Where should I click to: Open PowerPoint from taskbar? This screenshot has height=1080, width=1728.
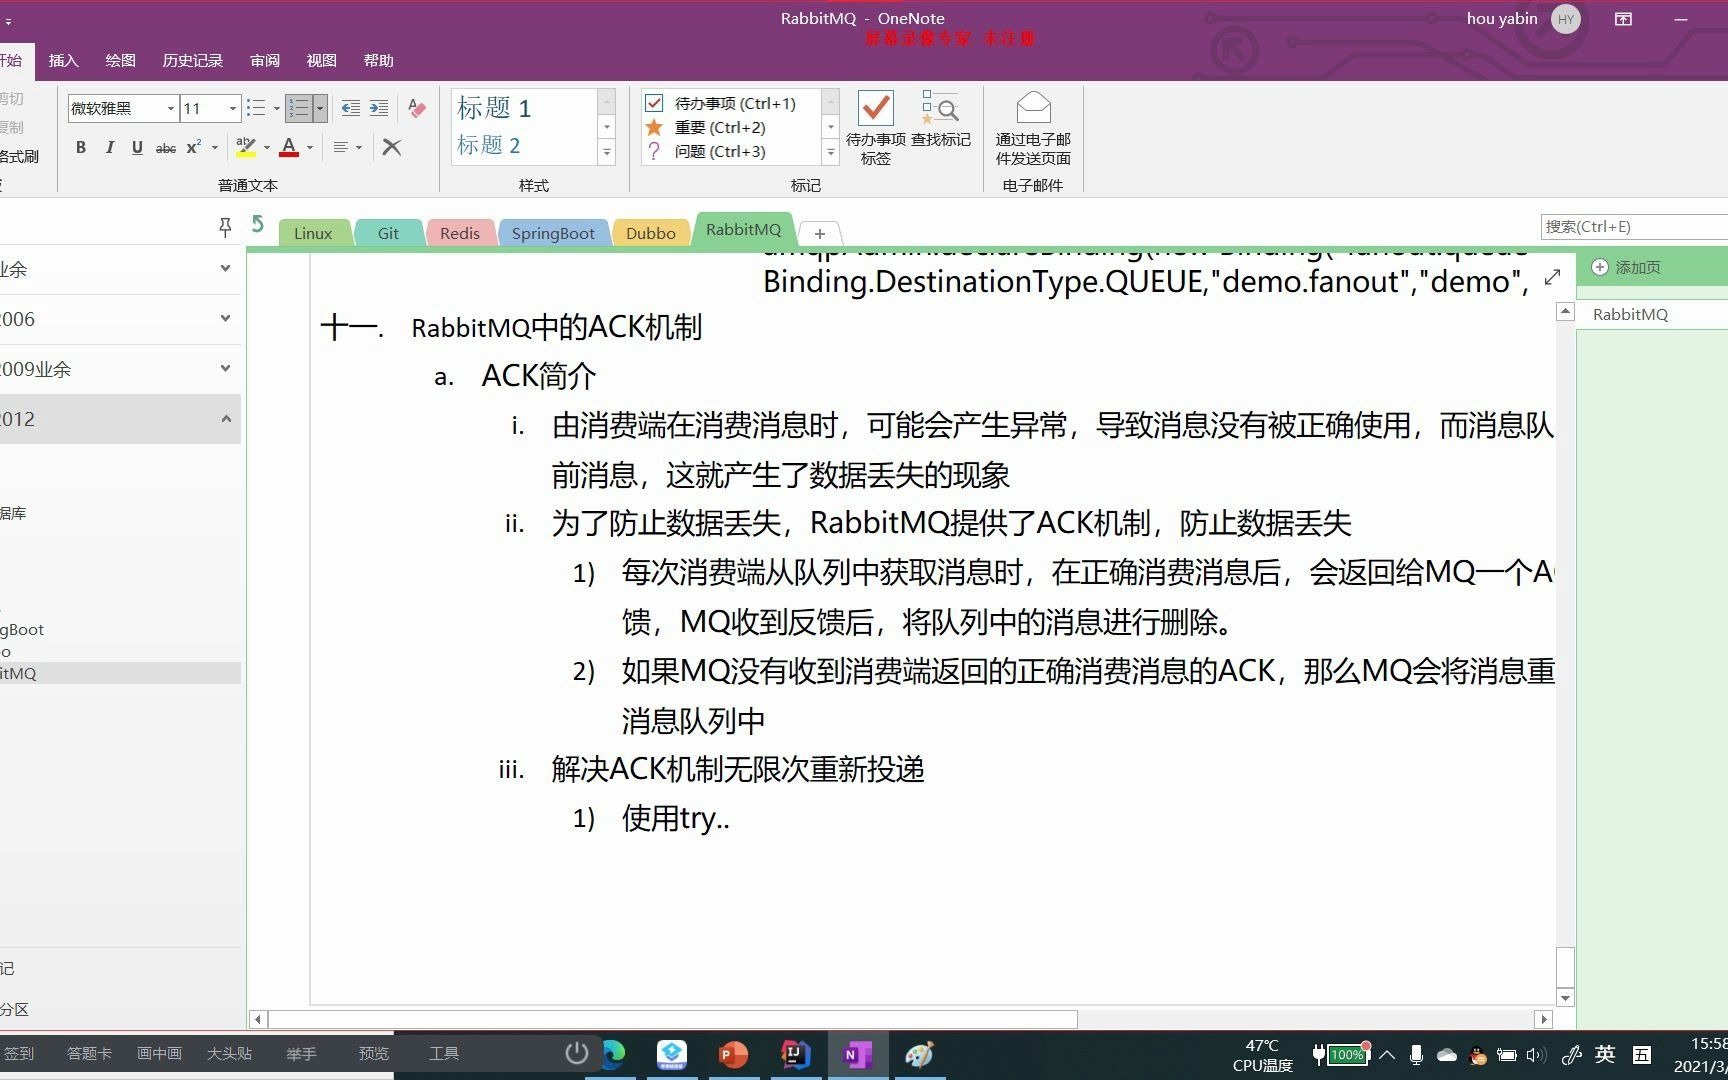pyautogui.click(x=733, y=1054)
